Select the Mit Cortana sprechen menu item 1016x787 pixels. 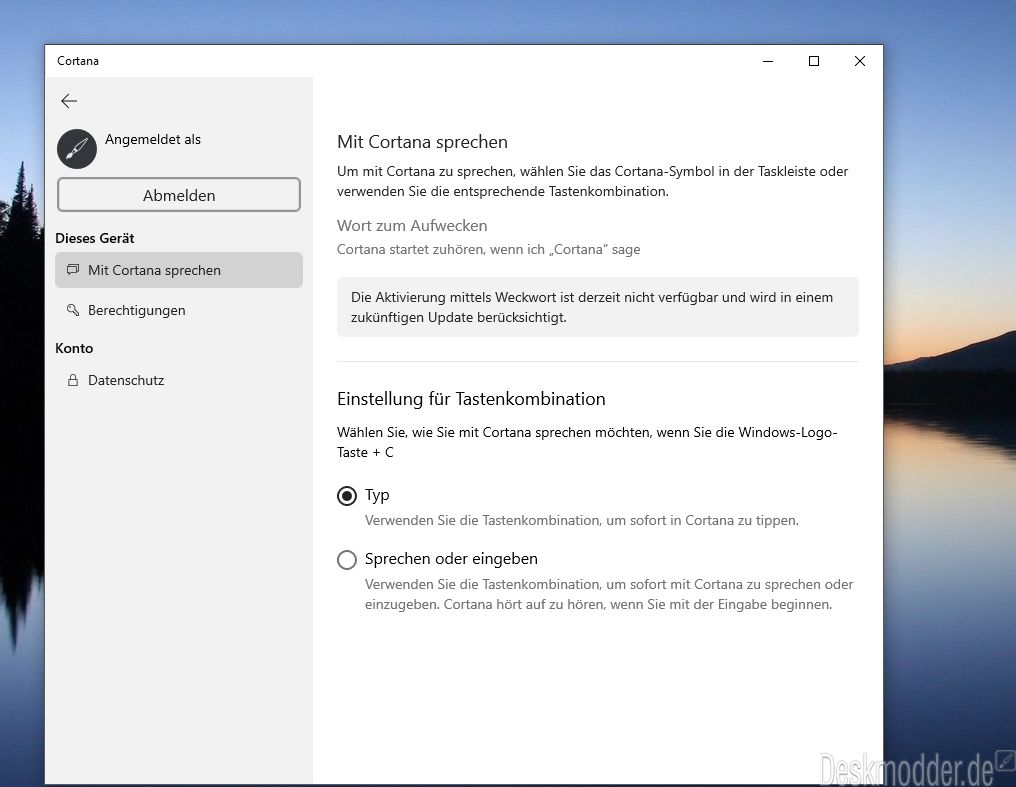[179, 270]
